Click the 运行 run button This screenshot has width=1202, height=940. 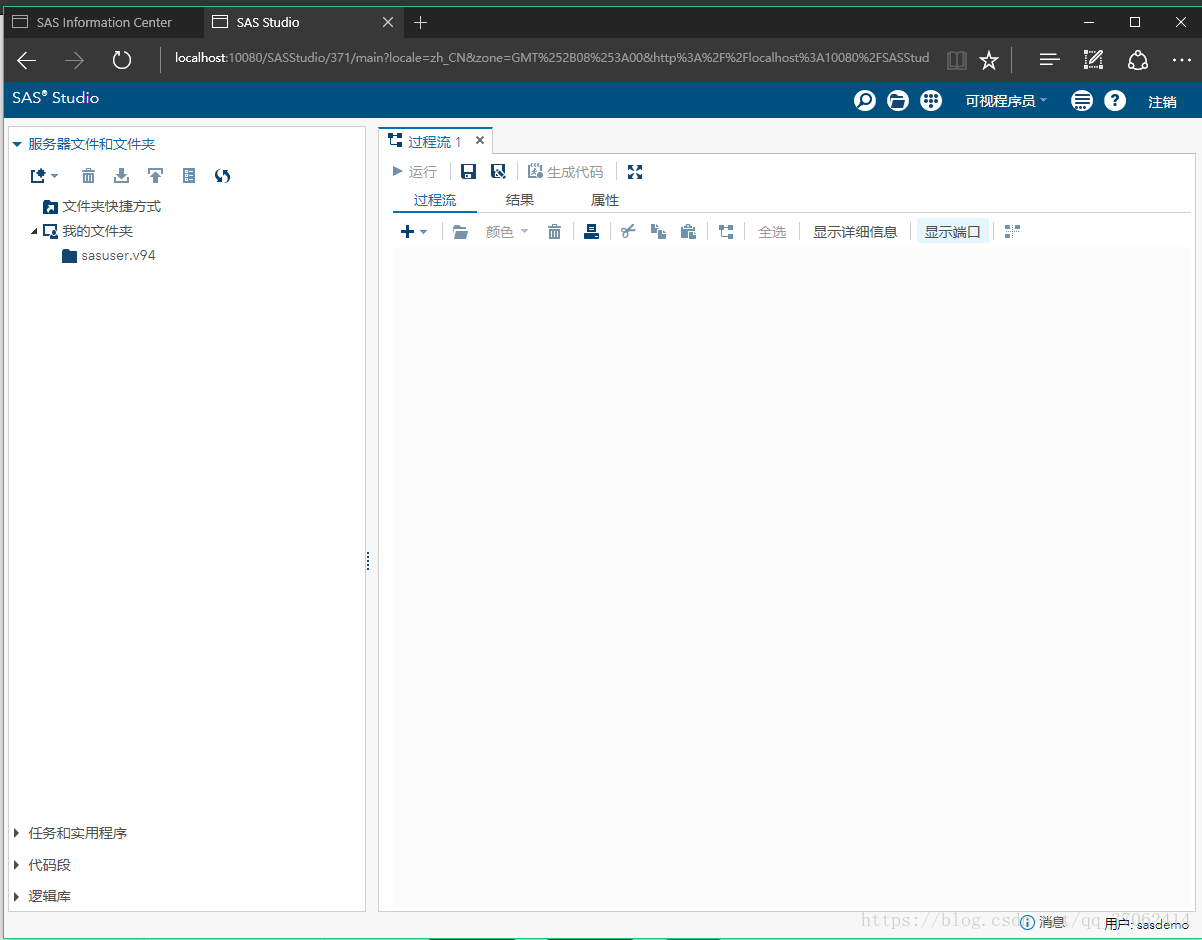point(414,172)
